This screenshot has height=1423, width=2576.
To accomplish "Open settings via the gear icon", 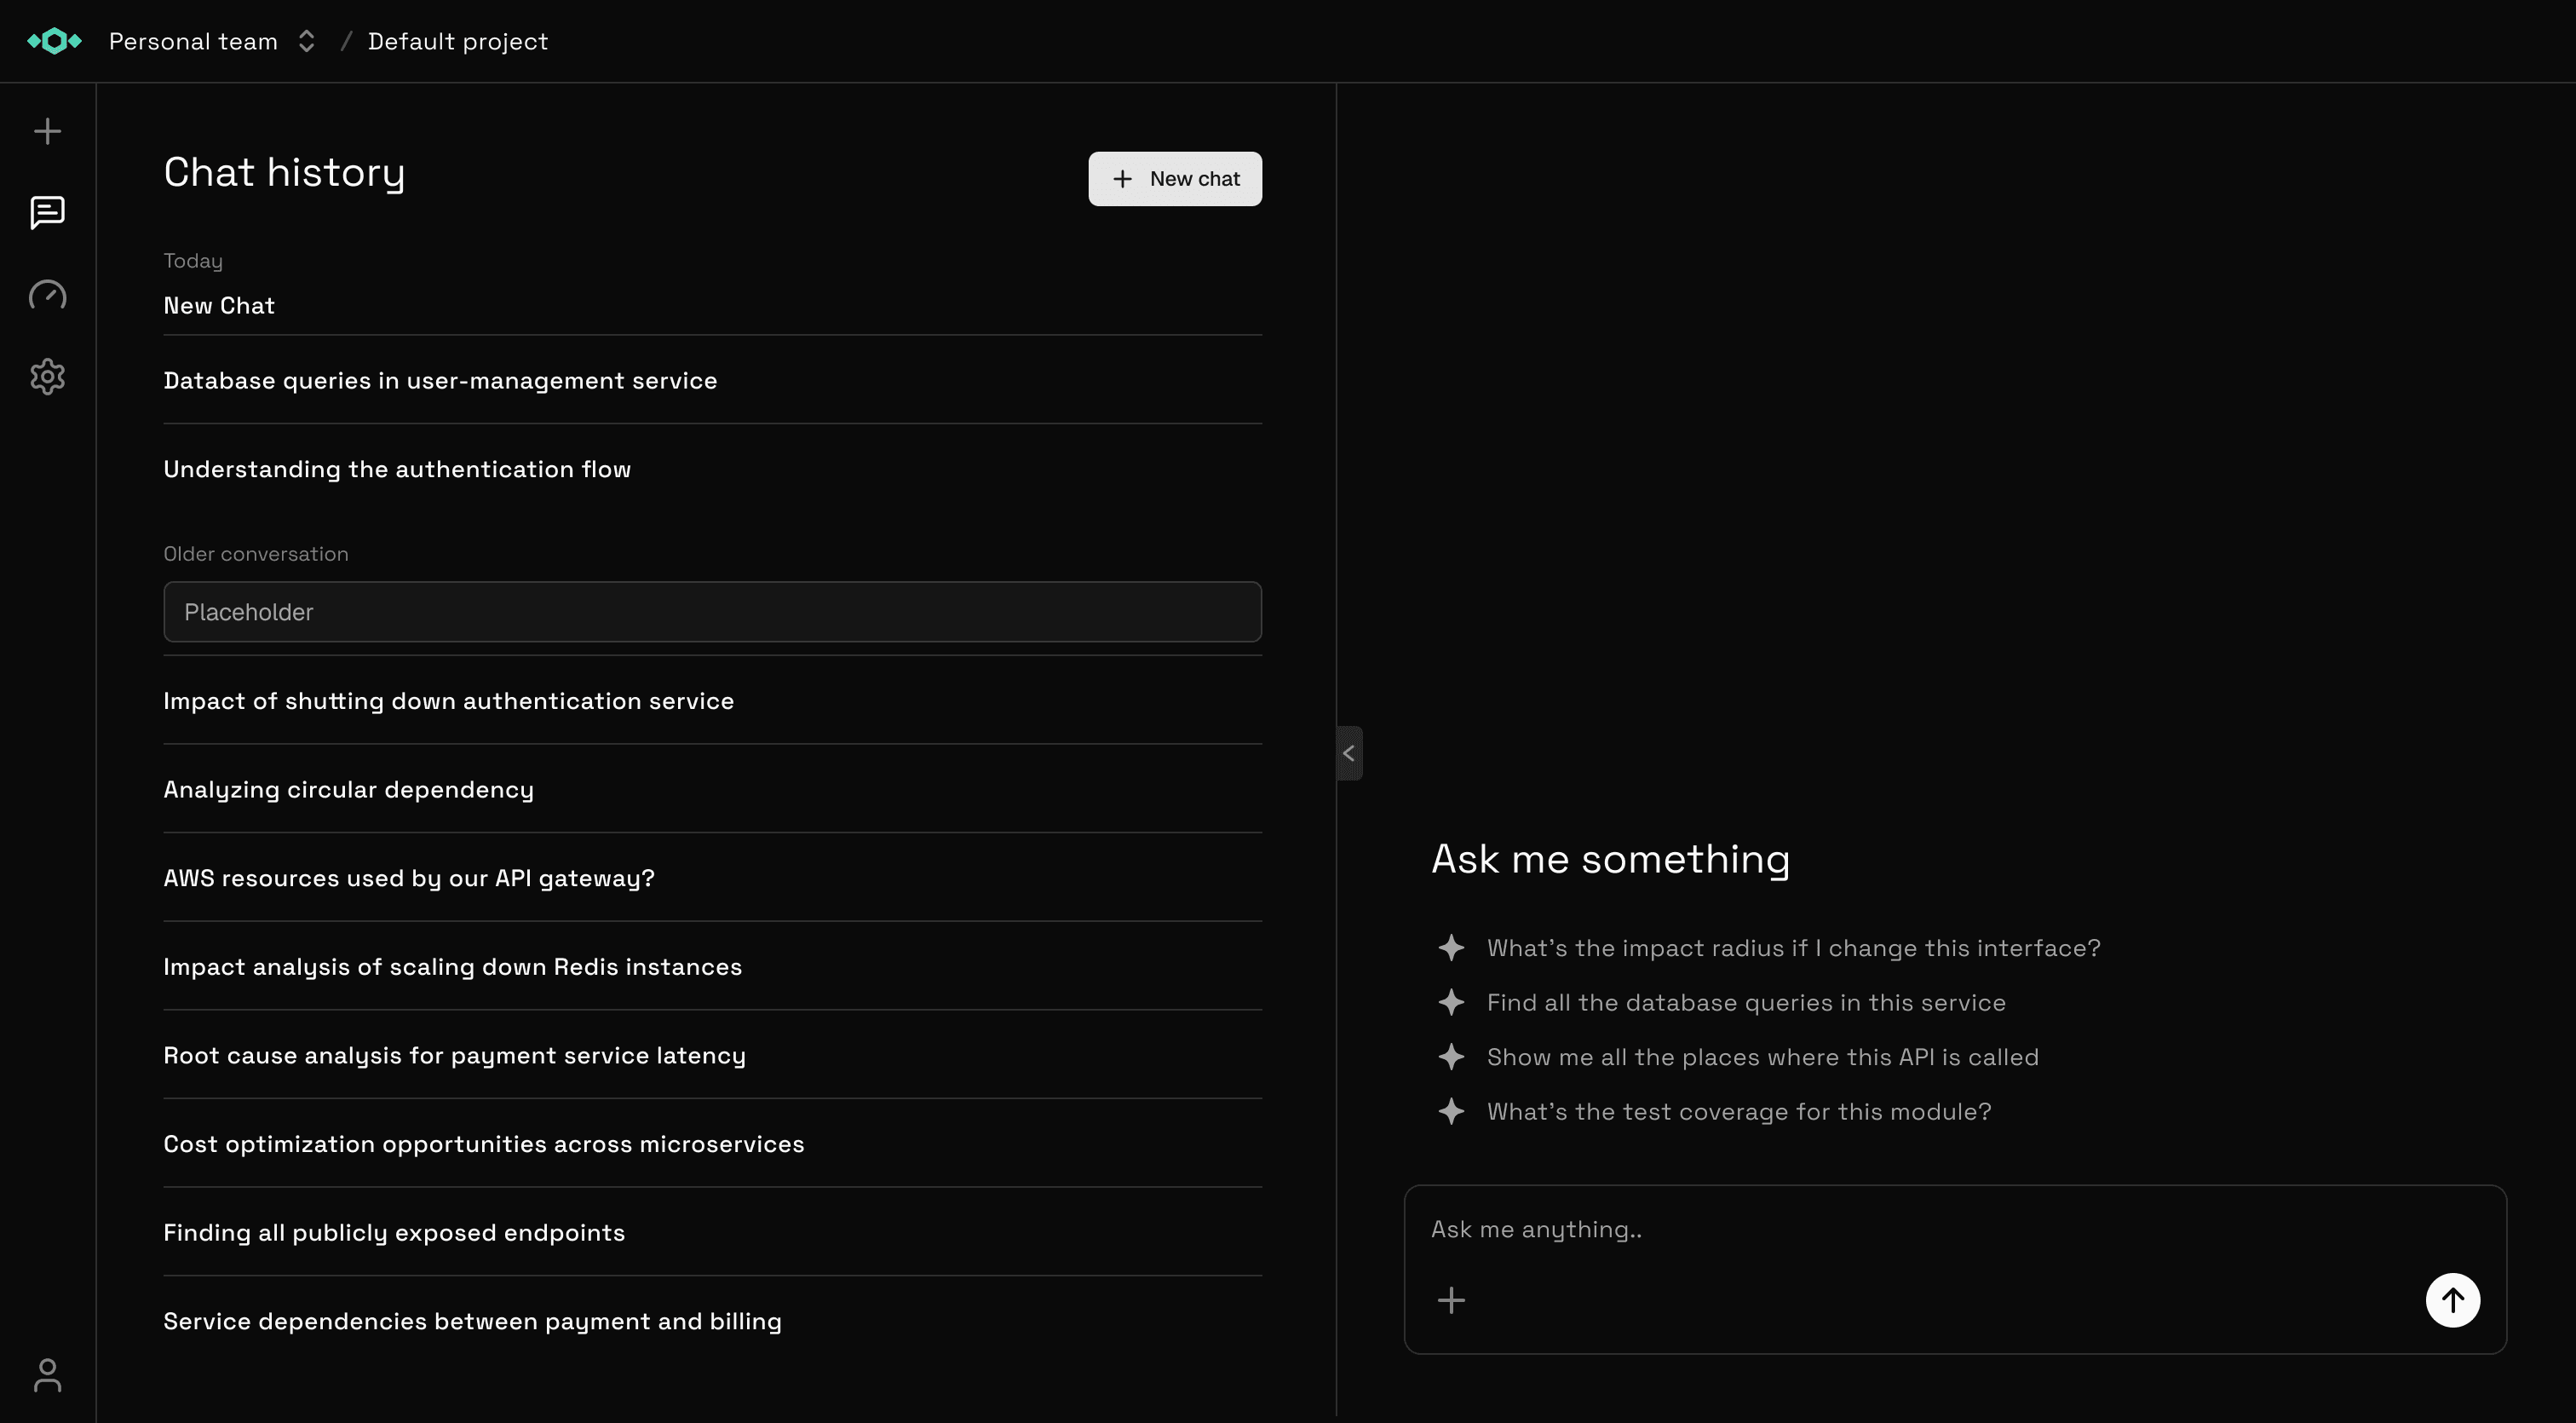I will pos(47,377).
